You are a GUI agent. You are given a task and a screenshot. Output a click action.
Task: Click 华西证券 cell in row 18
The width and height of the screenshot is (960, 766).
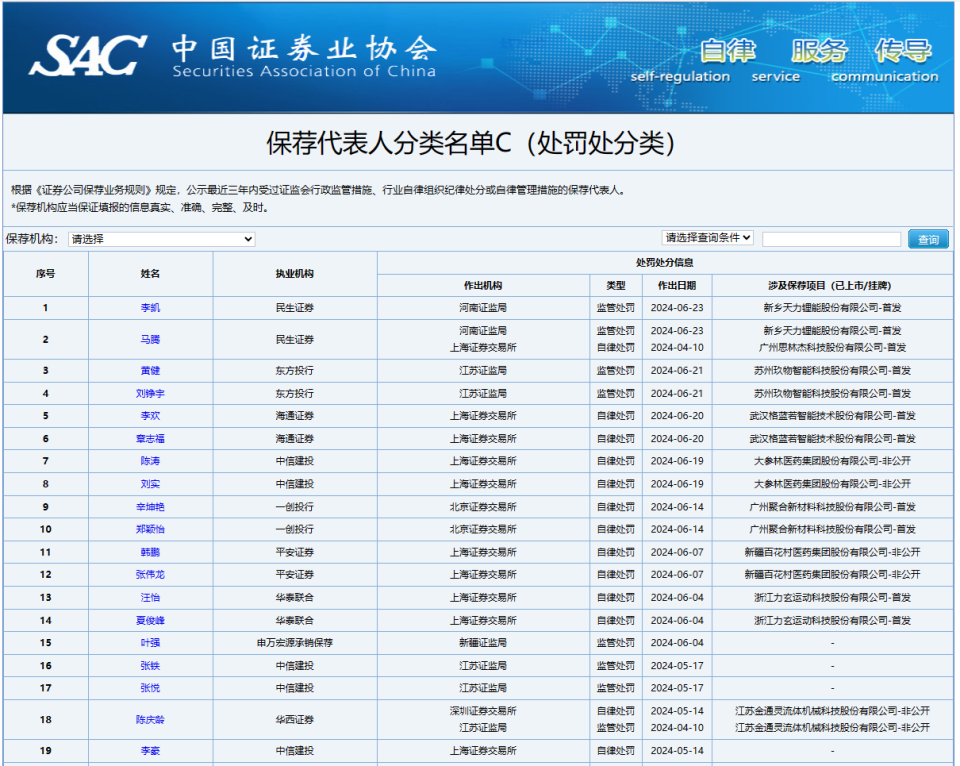(x=294, y=719)
